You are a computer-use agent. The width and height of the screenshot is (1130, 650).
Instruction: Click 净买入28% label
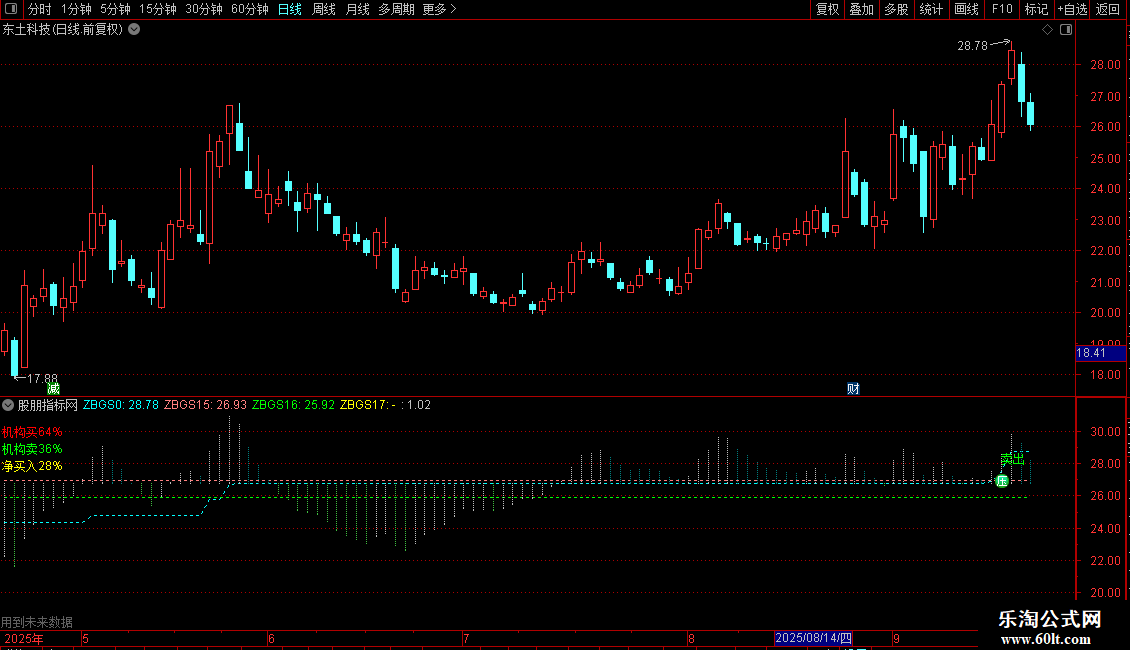32,466
